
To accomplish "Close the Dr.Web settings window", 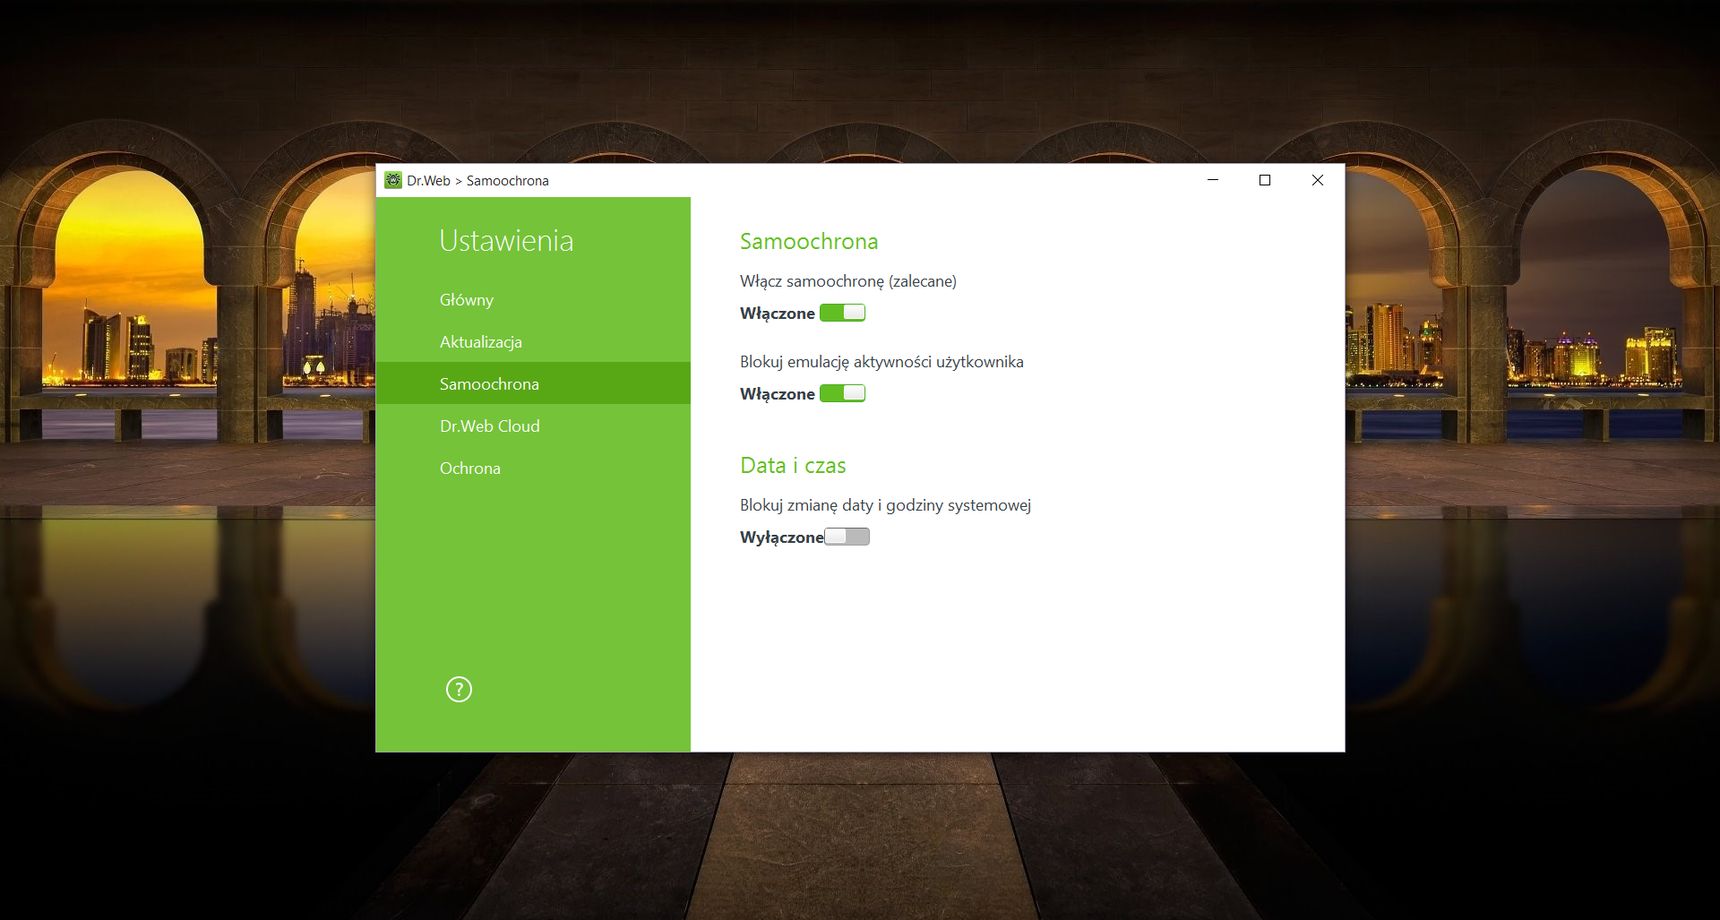I will pyautogui.click(x=1318, y=180).
